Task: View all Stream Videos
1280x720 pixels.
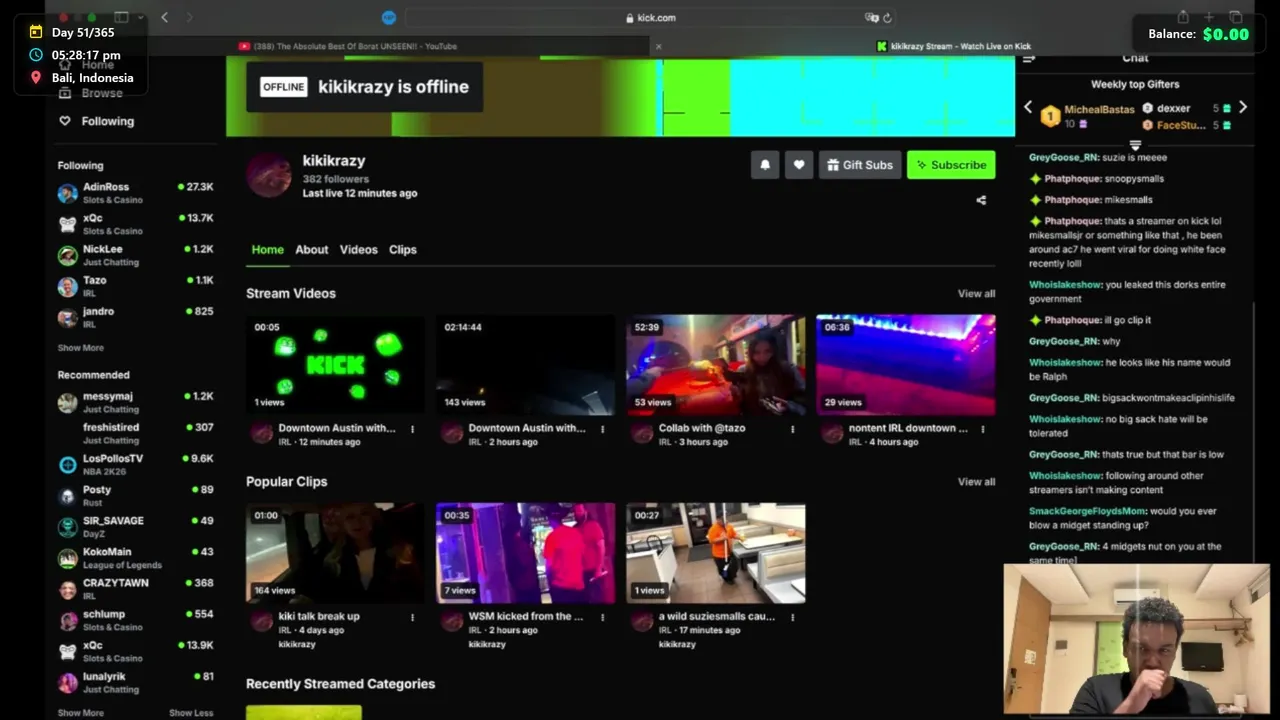Action: tap(976, 294)
